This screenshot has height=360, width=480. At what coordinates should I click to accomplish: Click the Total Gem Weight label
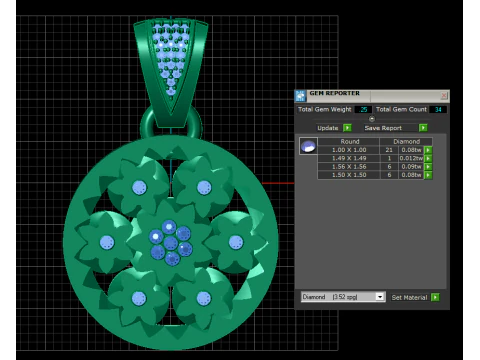click(x=325, y=109)
